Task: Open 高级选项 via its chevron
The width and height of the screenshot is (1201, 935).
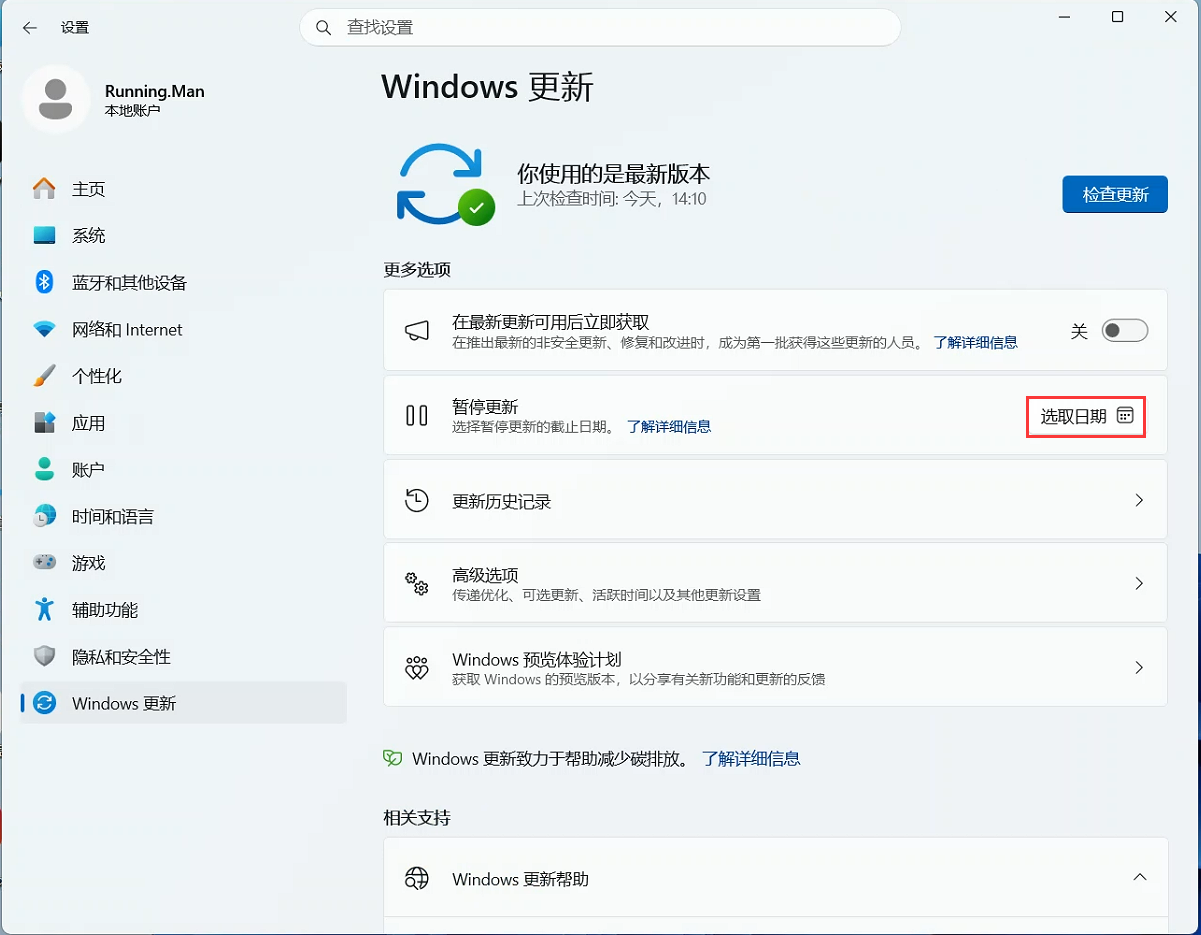Action: click(x=1139, y=583)
